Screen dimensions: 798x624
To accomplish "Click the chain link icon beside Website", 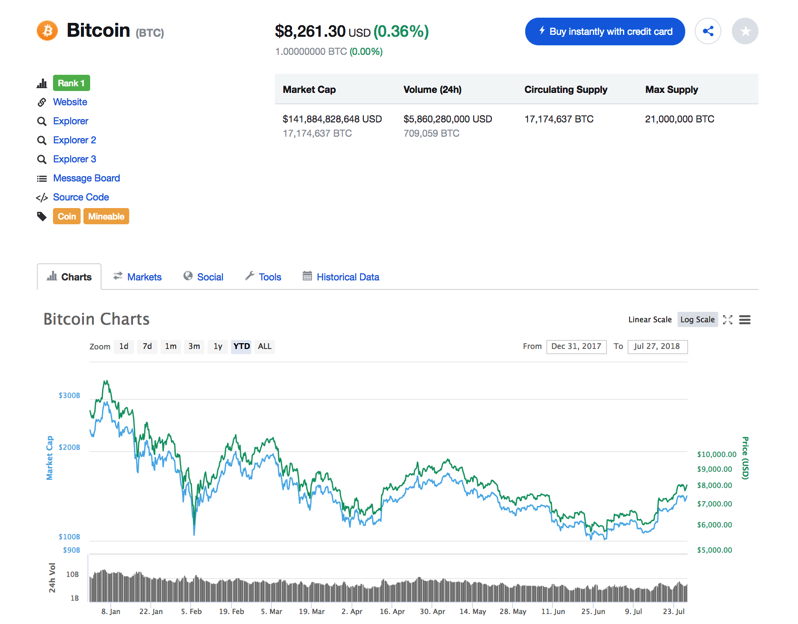I will (x=42, y=102).
